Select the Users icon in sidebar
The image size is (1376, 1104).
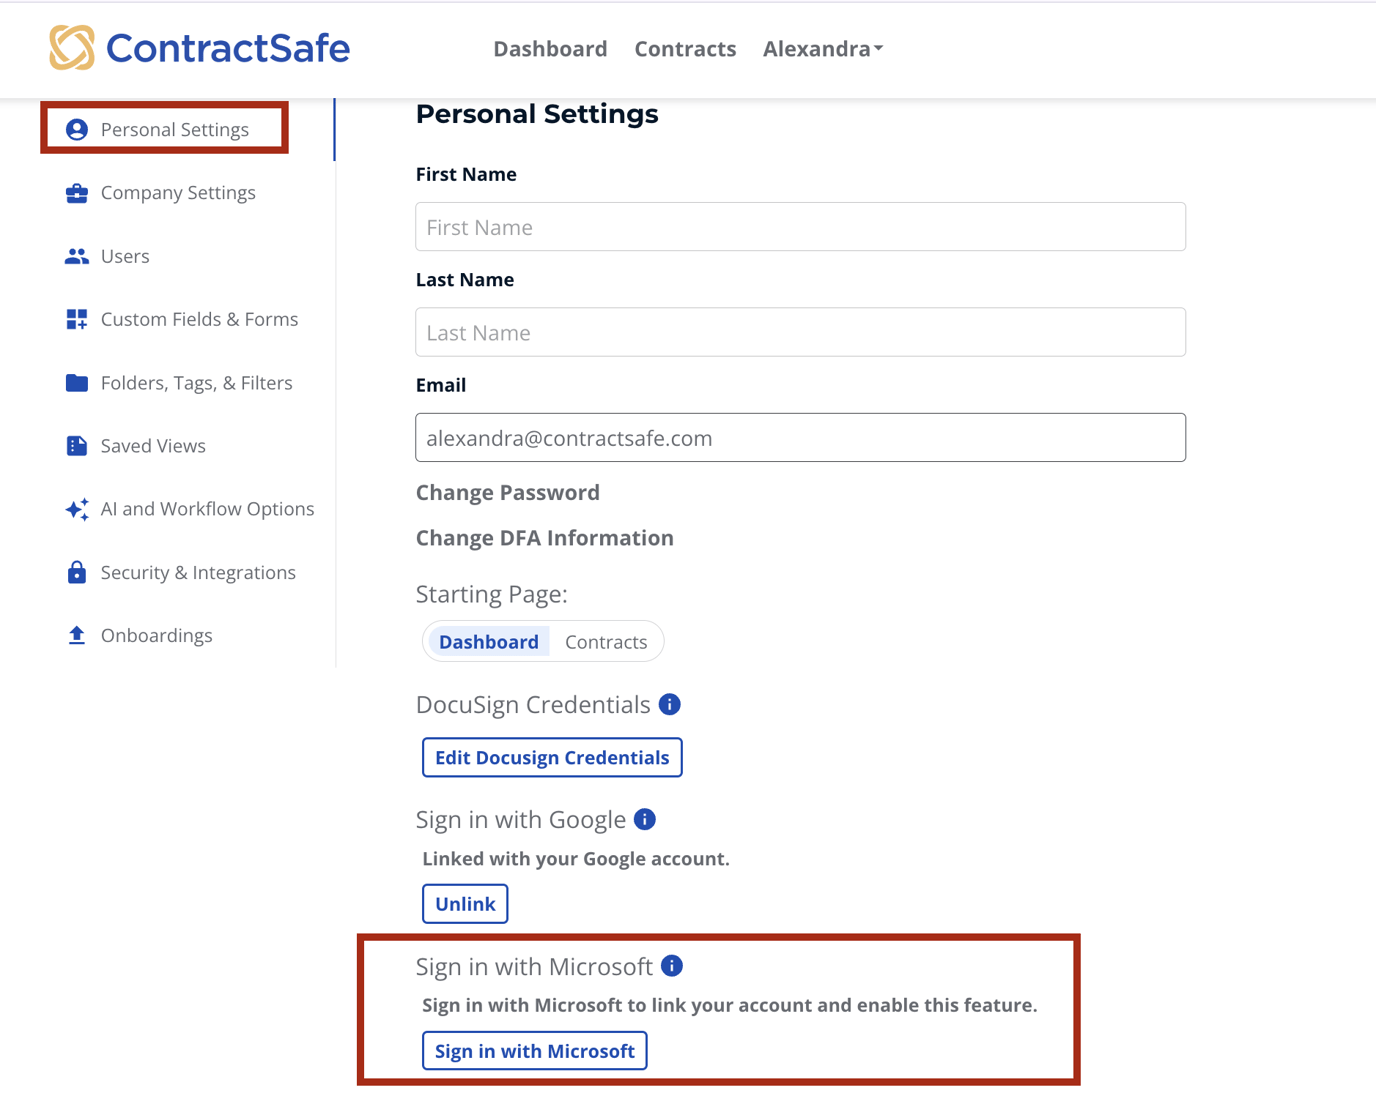pos(77,256)
